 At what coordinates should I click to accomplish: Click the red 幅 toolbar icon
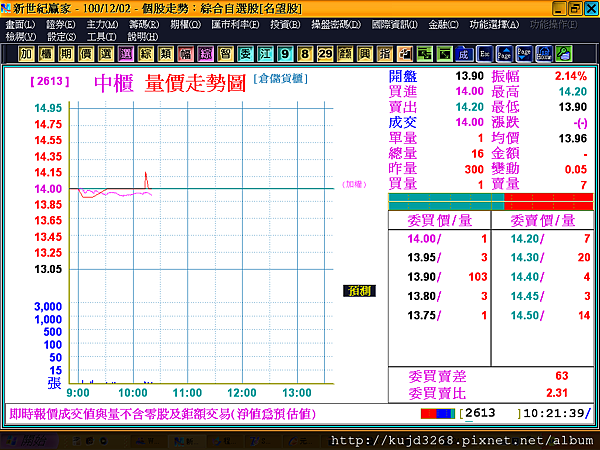click(186, 54)
